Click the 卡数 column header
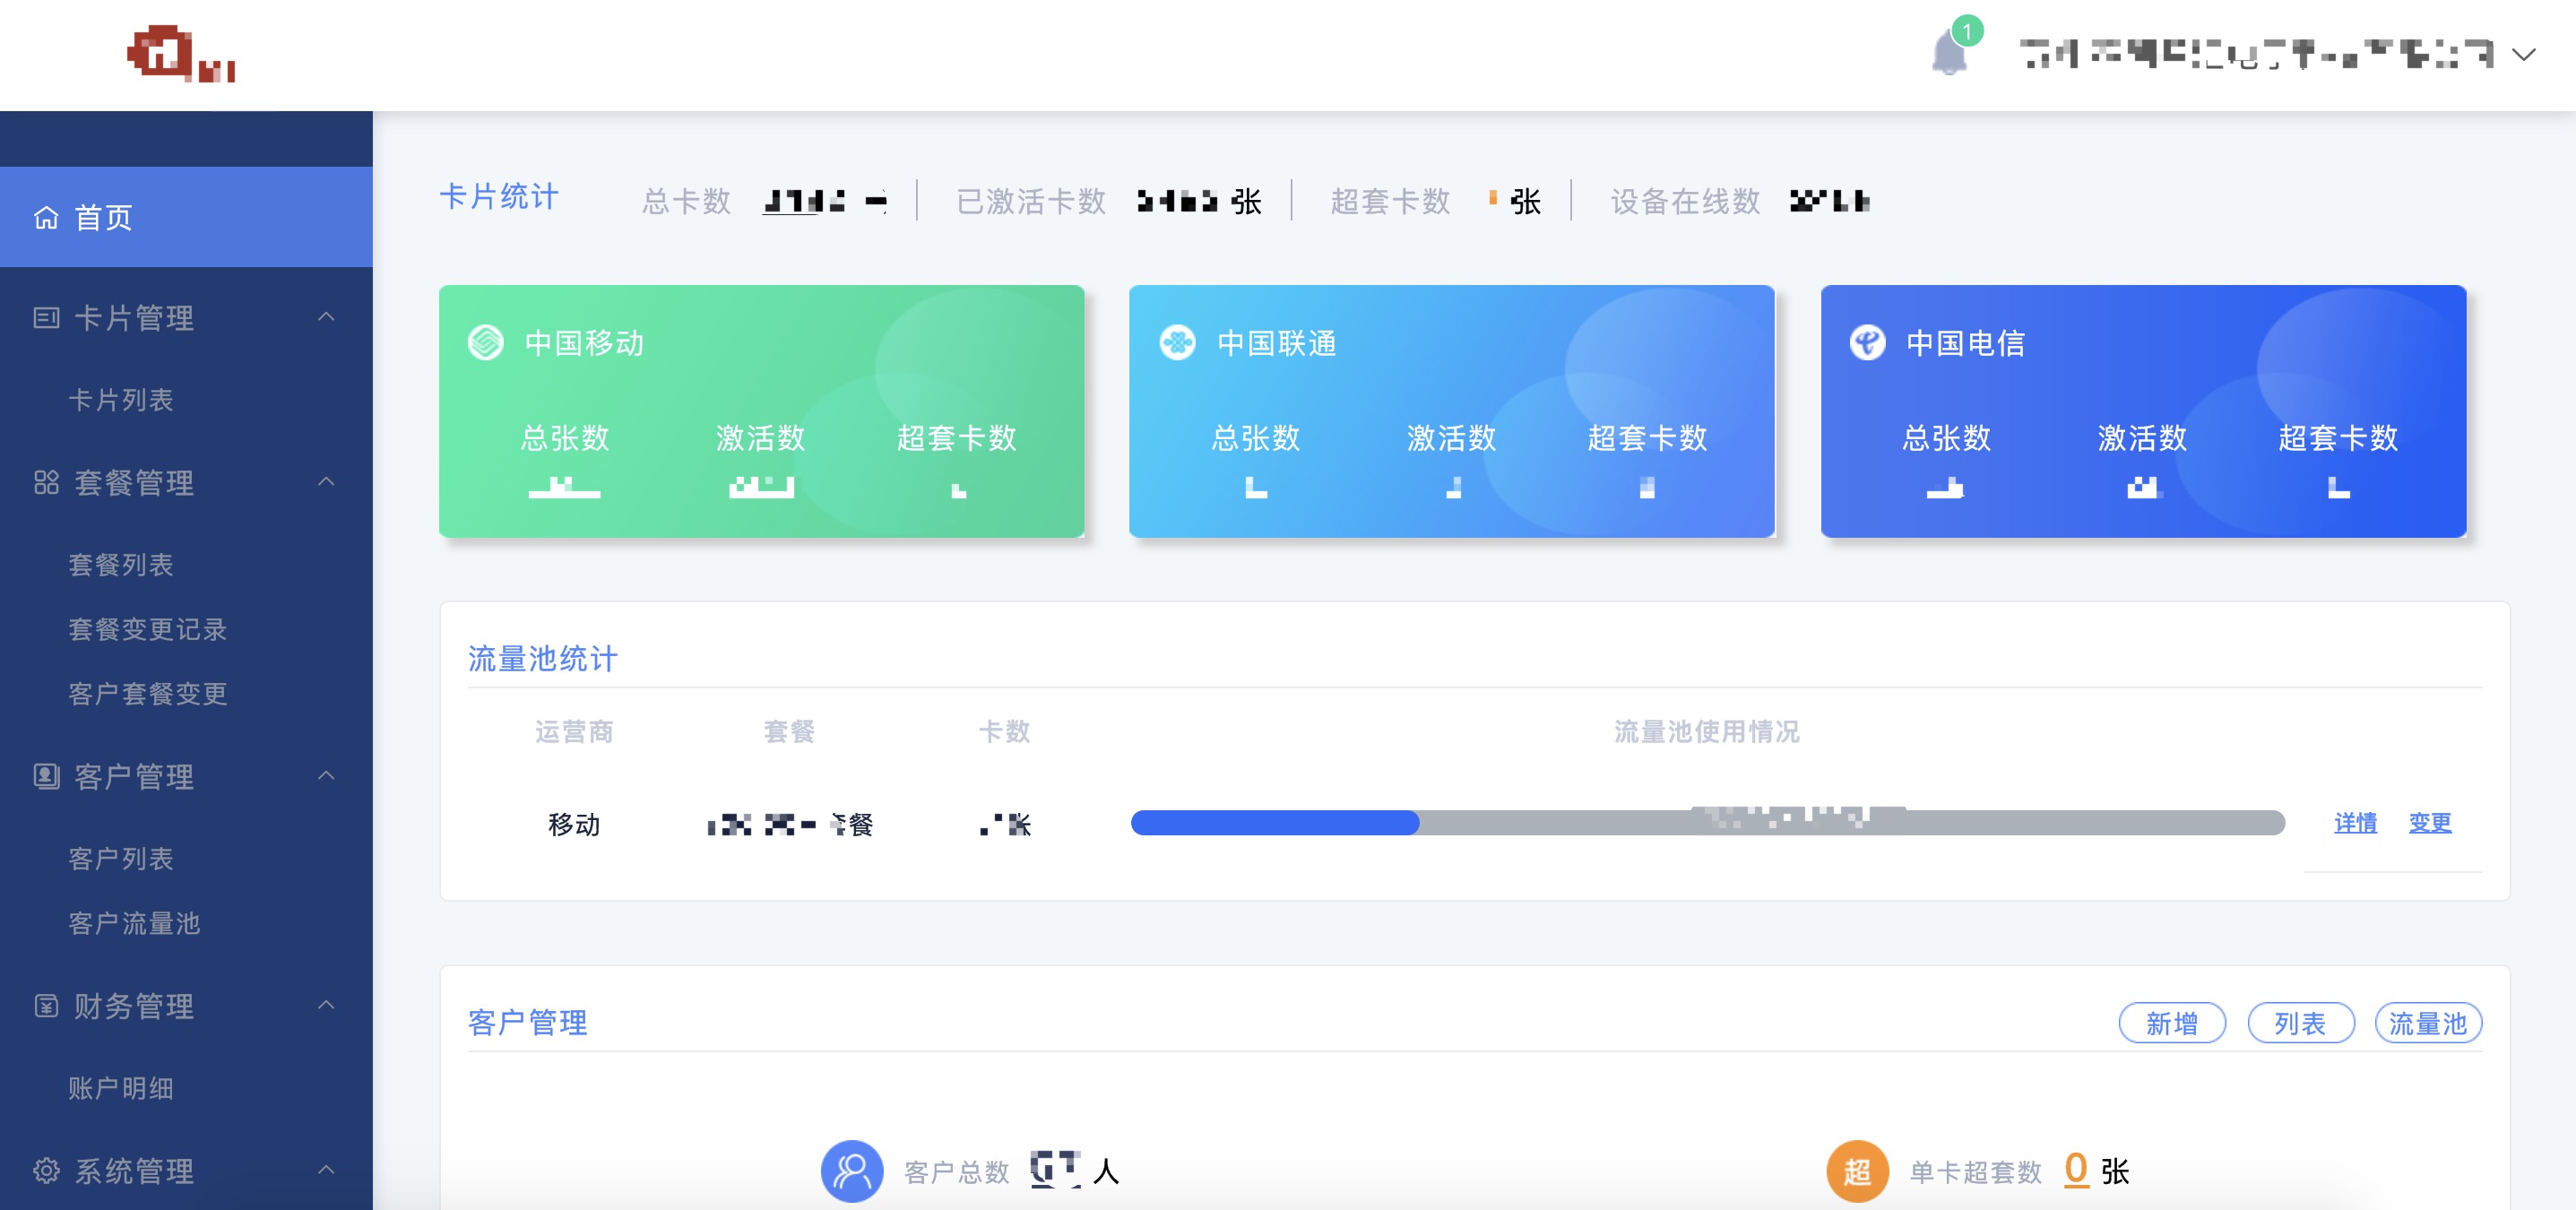2576x1210 pixels. [1004, 732]
